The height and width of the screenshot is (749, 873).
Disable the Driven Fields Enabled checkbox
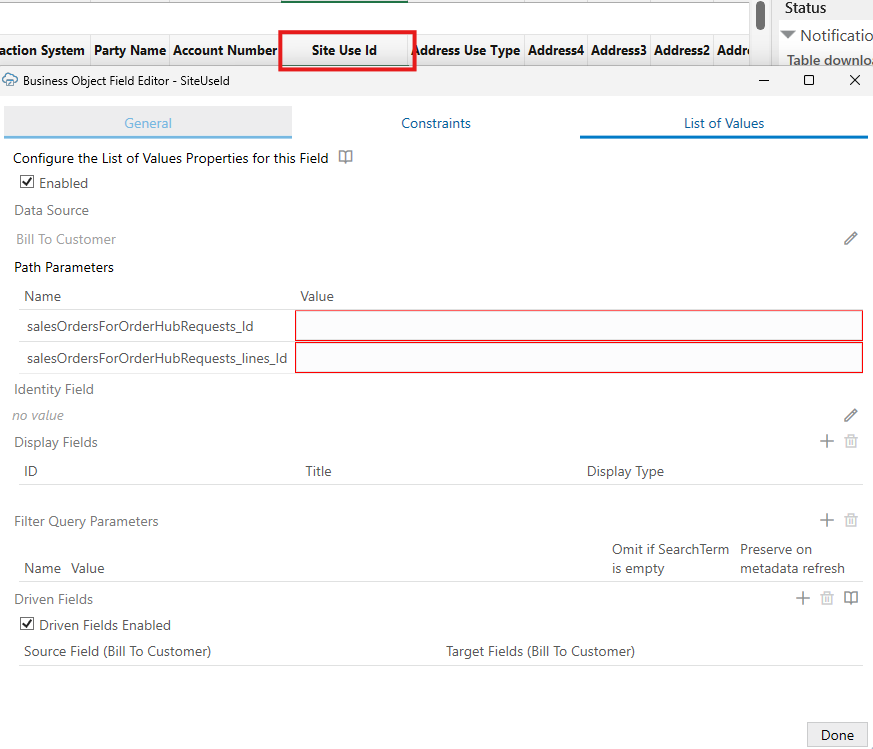[27, 624]
